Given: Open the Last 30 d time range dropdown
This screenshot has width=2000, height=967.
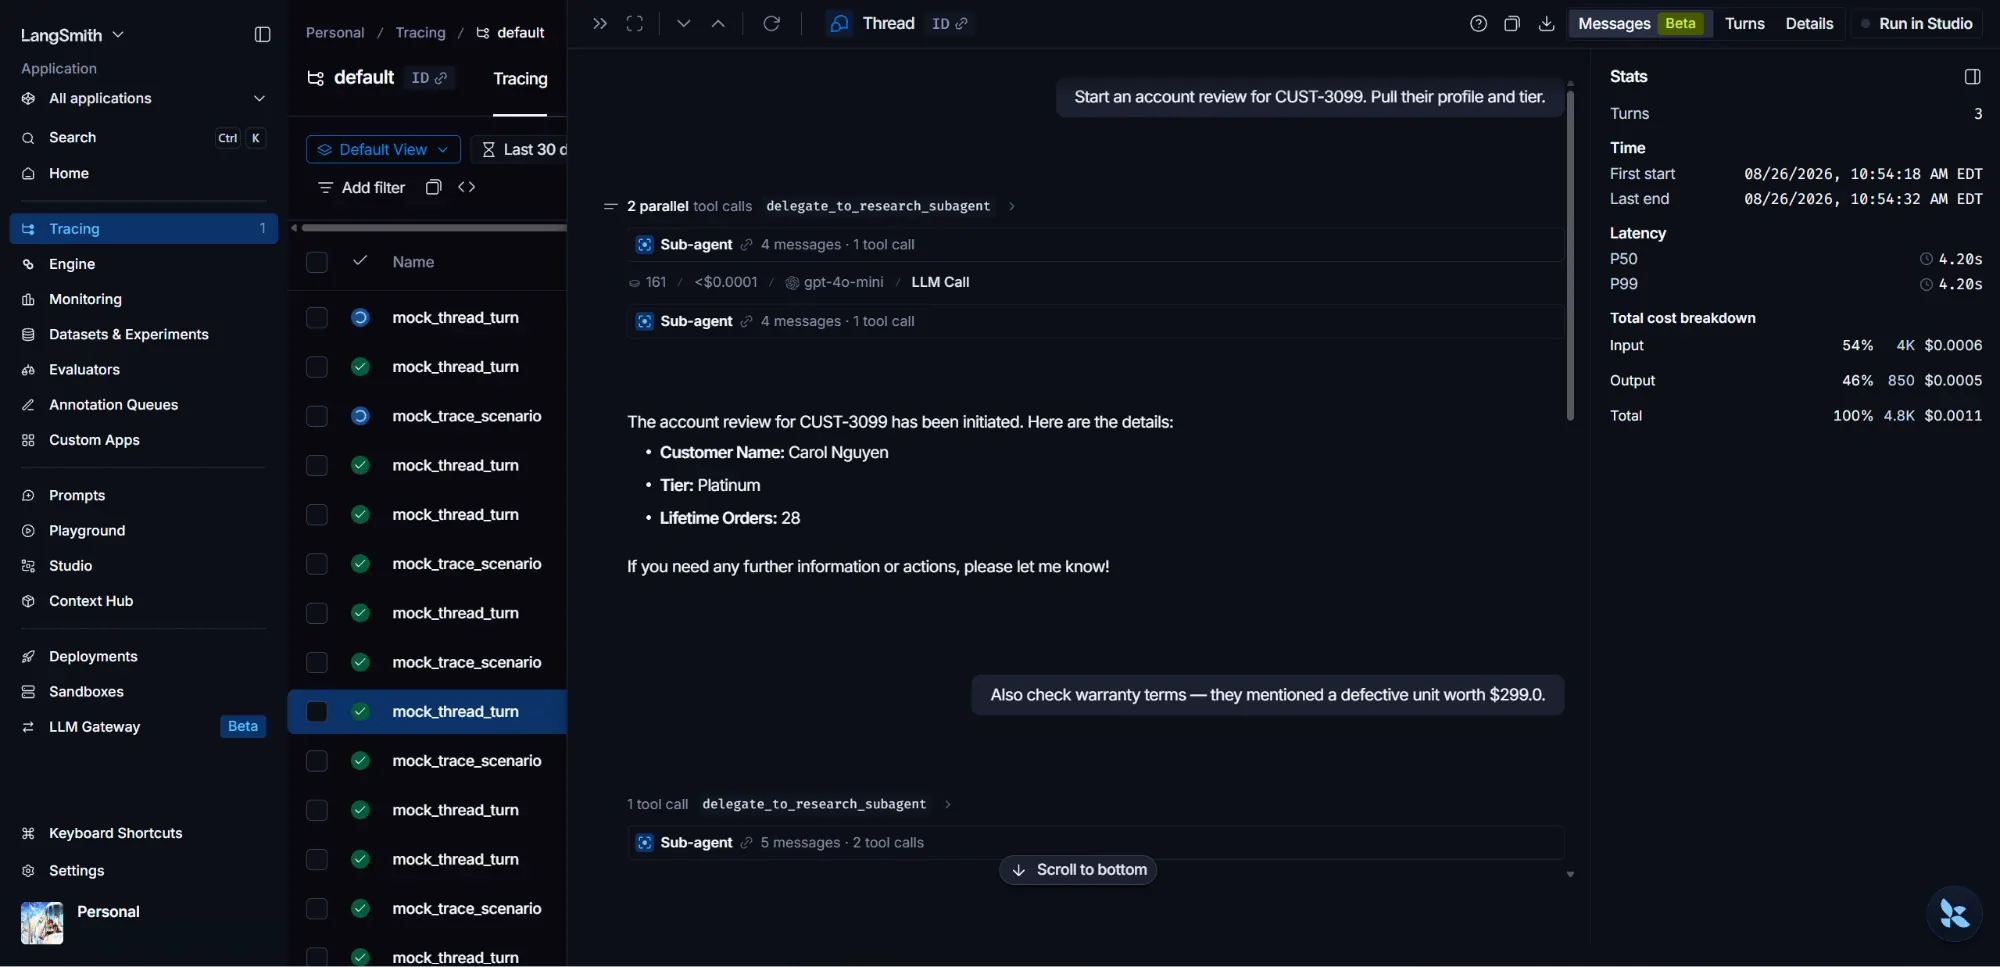Looking at the screenshot, I should click(x=521, y=150).
